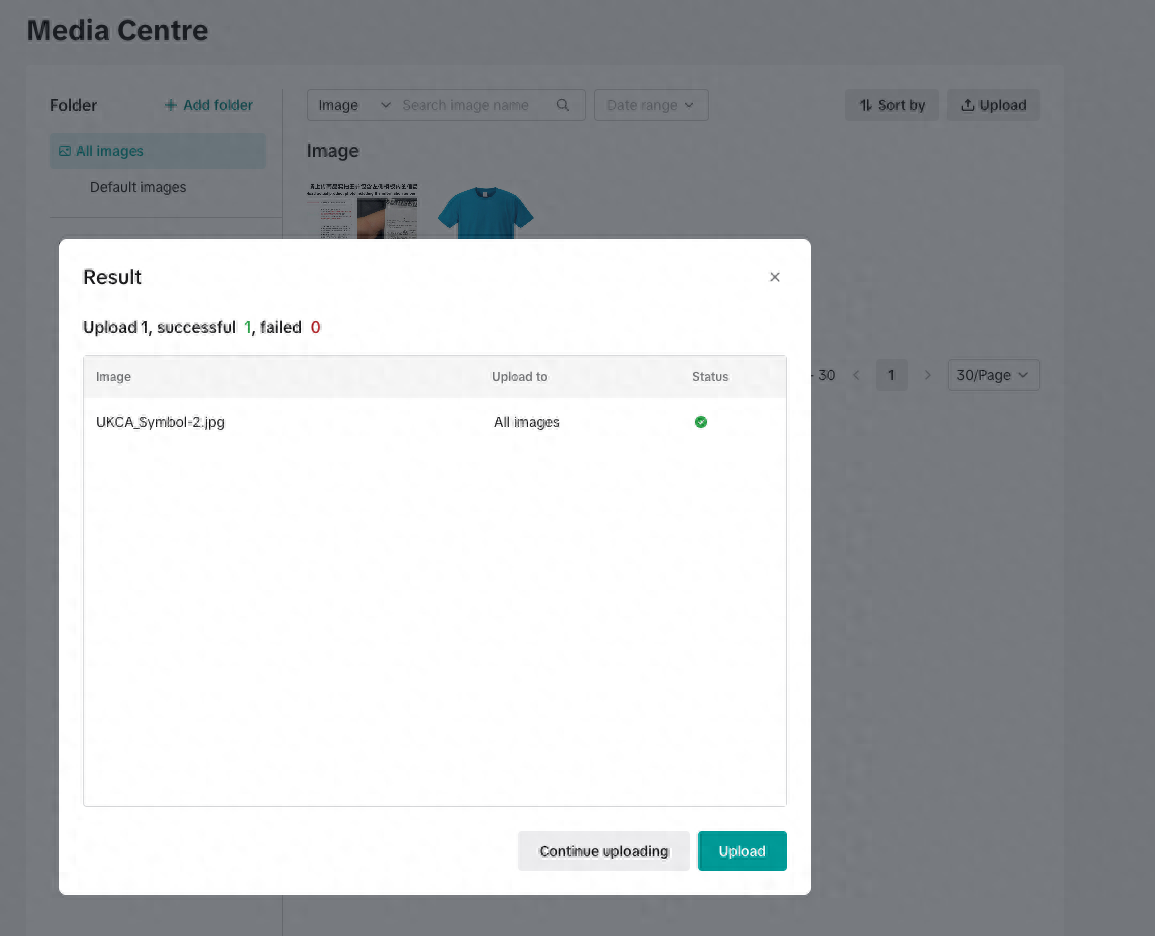
Task: Click the plus icon beside Add folder
Action: tap(170, 105)
